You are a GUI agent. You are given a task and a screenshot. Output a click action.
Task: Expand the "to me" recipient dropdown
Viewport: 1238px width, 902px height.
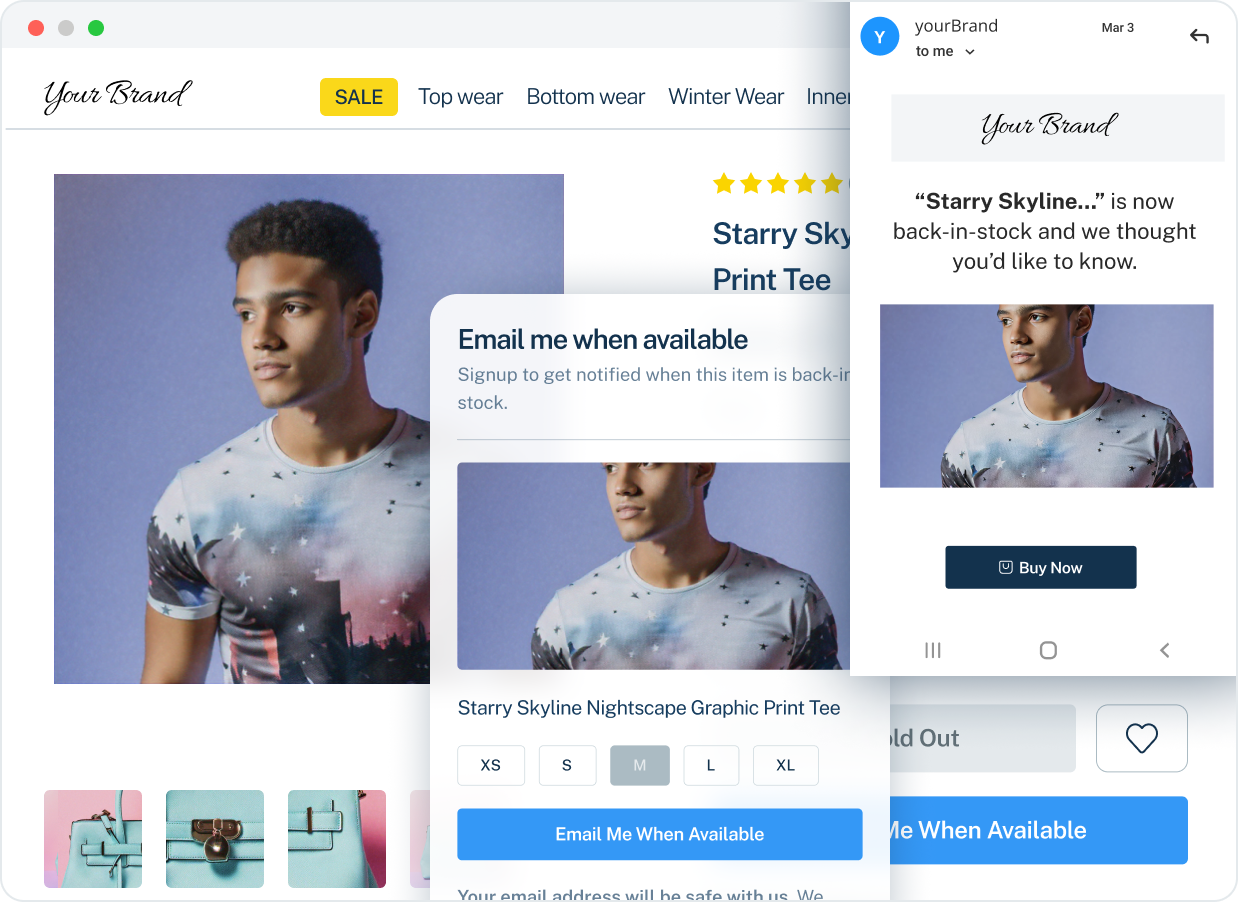(945, 51)
